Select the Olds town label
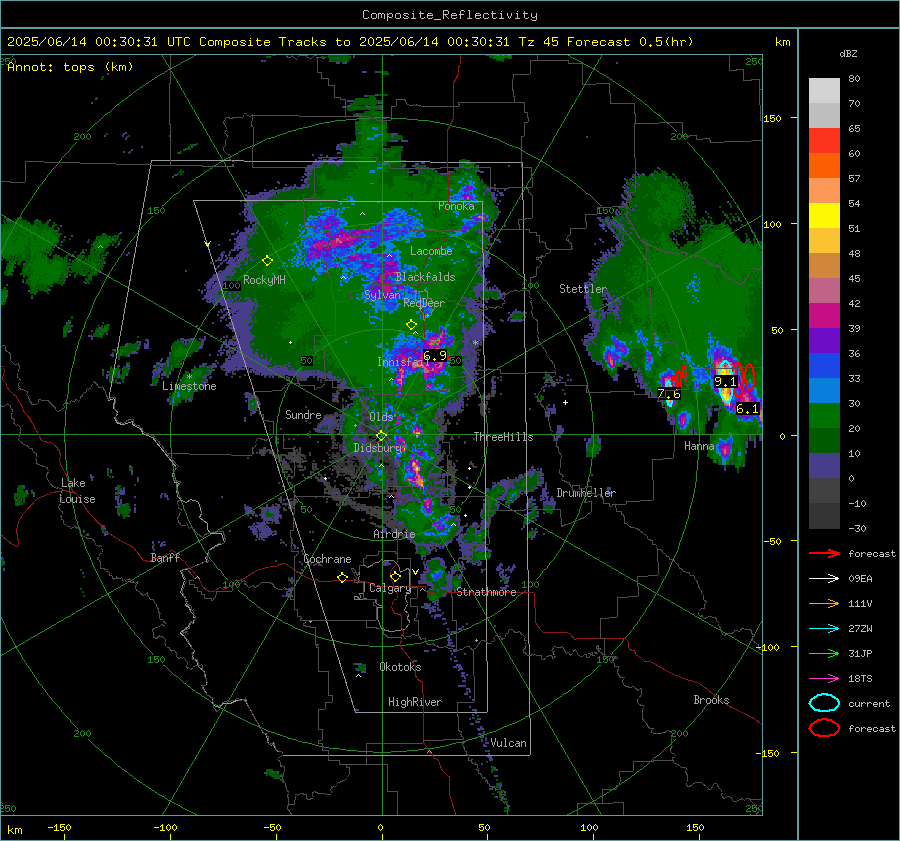 (x=381, y=416)
